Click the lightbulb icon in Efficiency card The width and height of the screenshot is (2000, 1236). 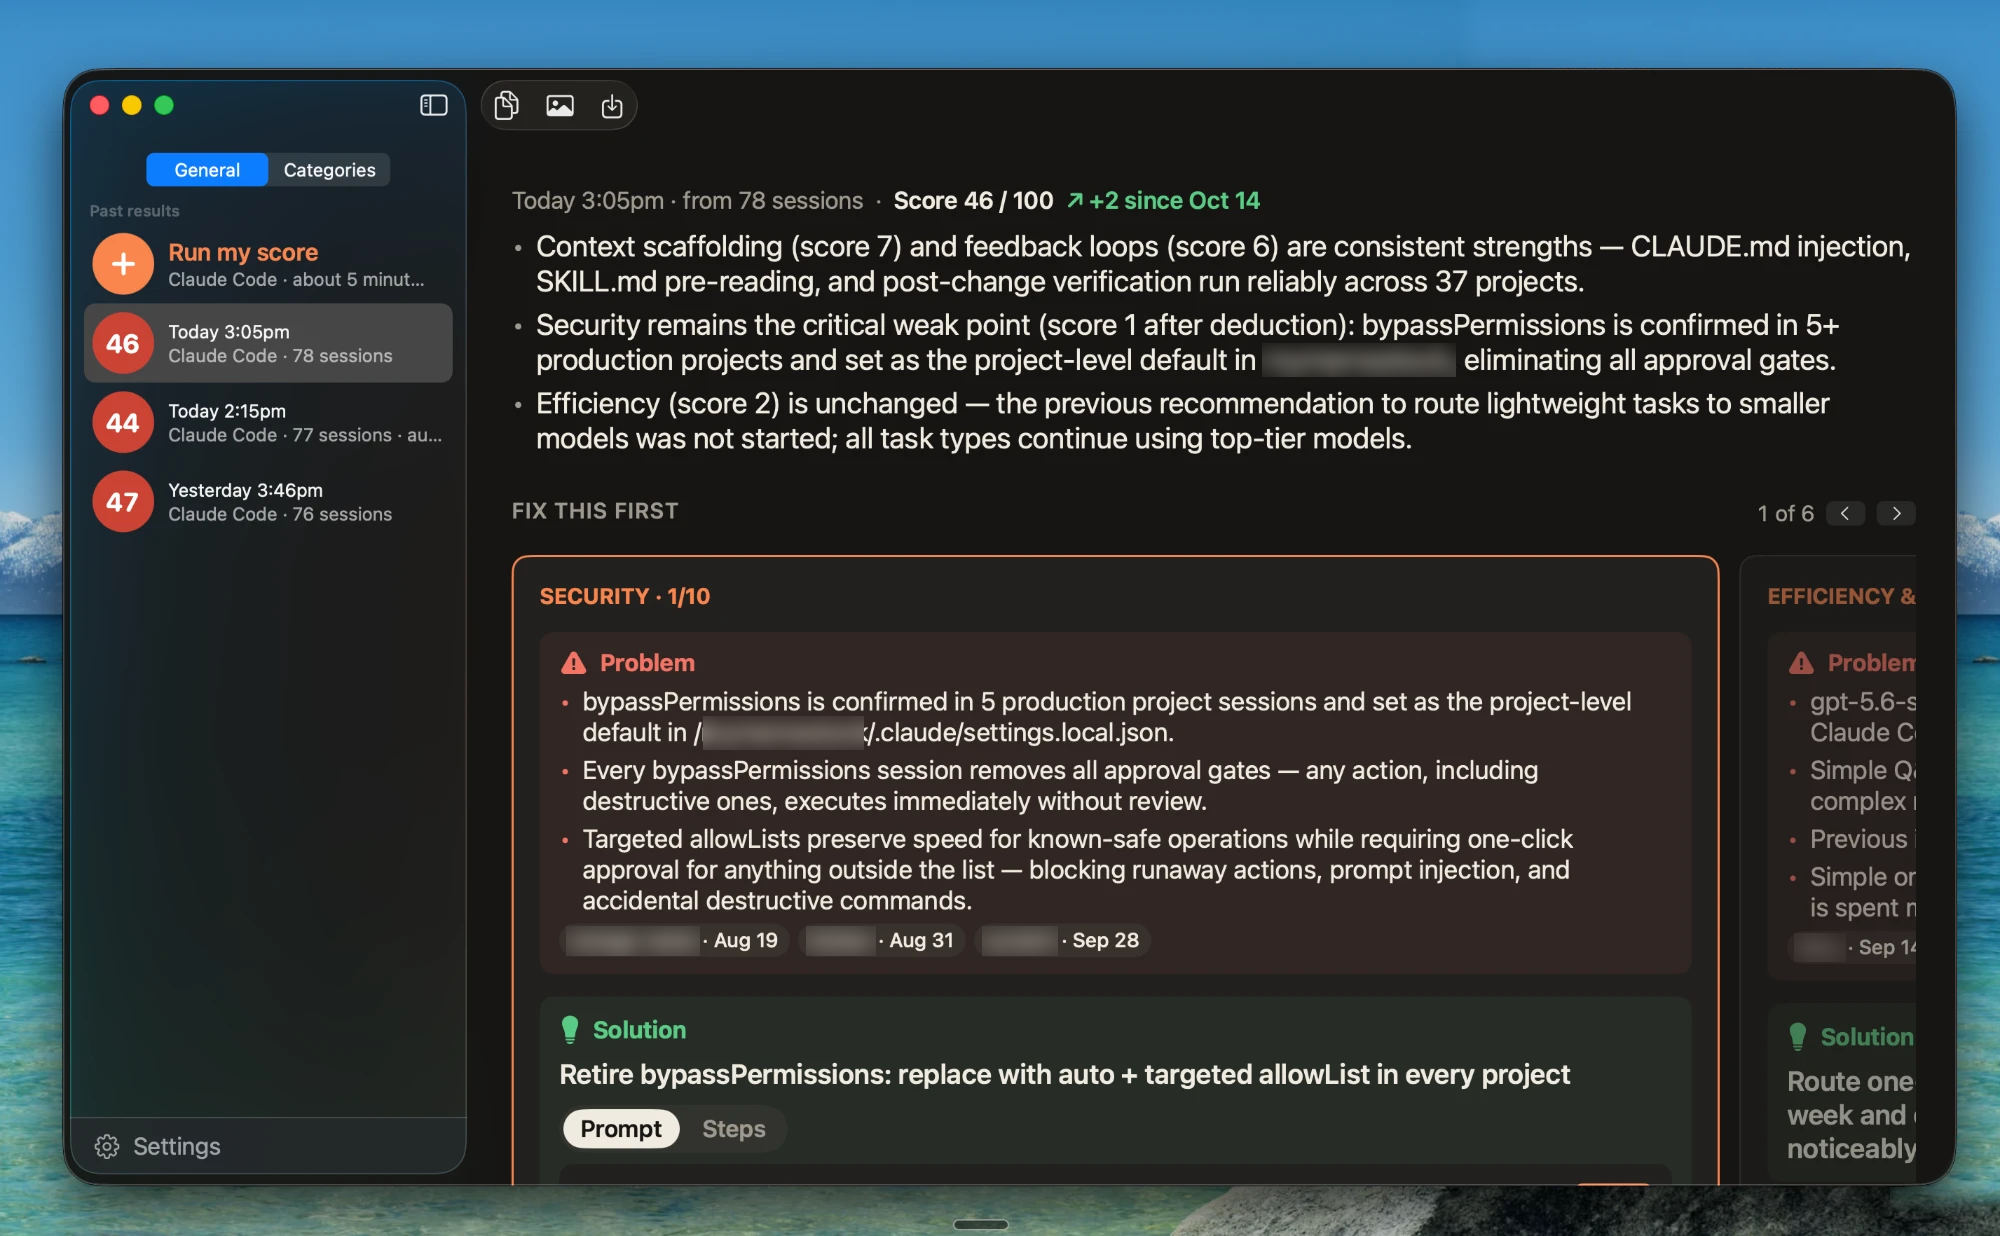coord(1798,1037)
